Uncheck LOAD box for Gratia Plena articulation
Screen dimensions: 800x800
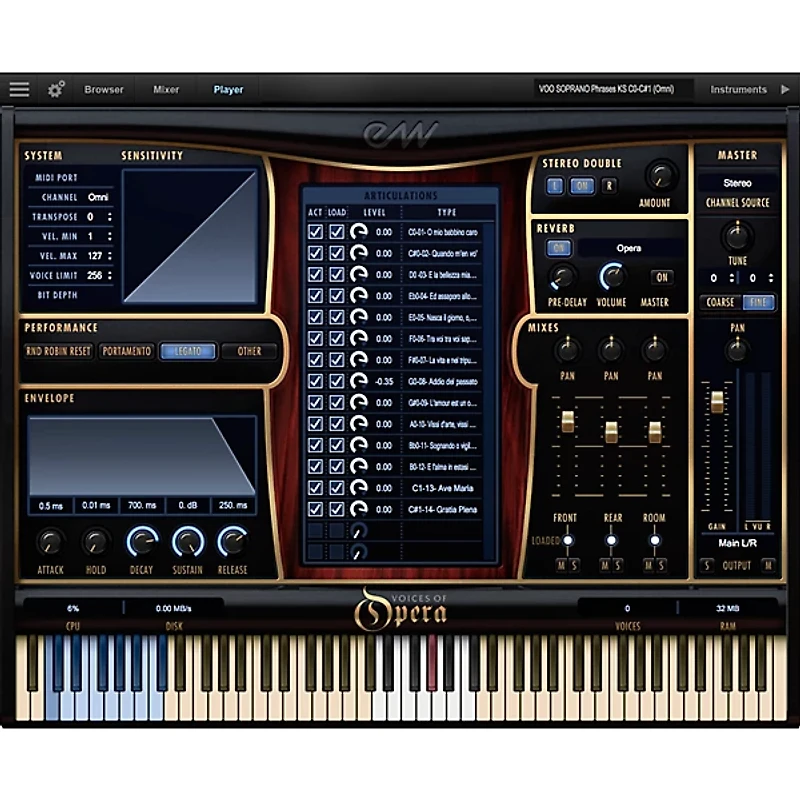click(x=337, y=509)
